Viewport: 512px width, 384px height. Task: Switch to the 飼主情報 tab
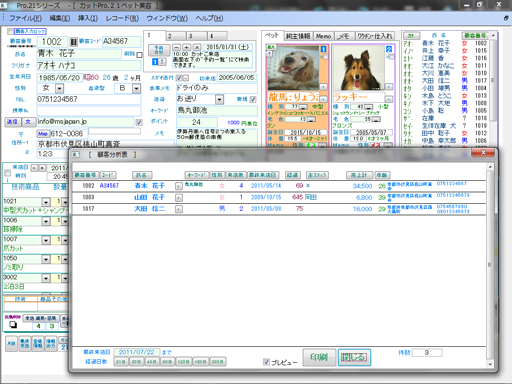pos(298,36)
